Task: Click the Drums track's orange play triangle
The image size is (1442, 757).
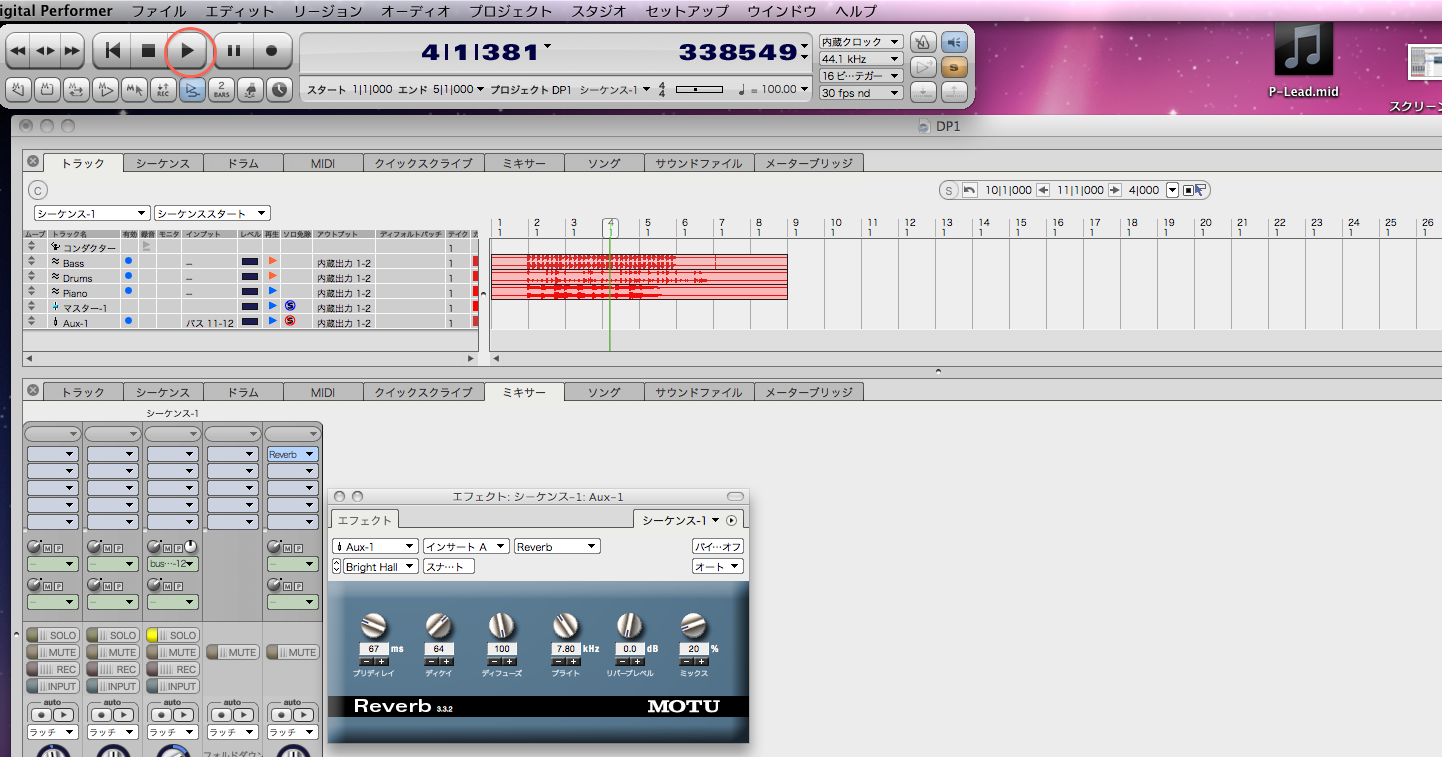Action: click(273, 277)
